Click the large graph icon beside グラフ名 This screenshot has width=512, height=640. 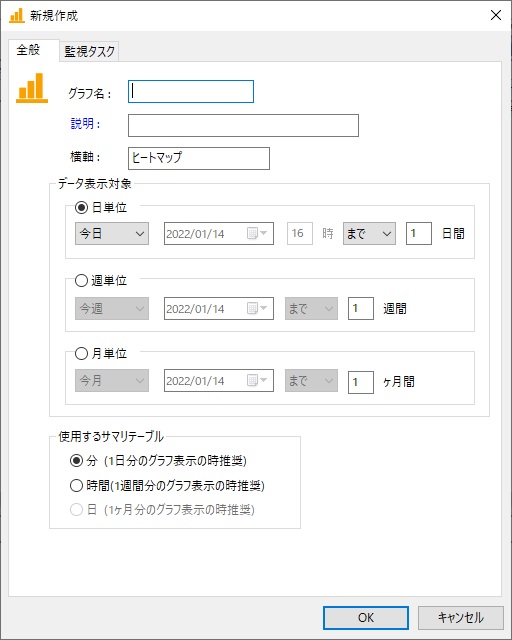(32, 88)
